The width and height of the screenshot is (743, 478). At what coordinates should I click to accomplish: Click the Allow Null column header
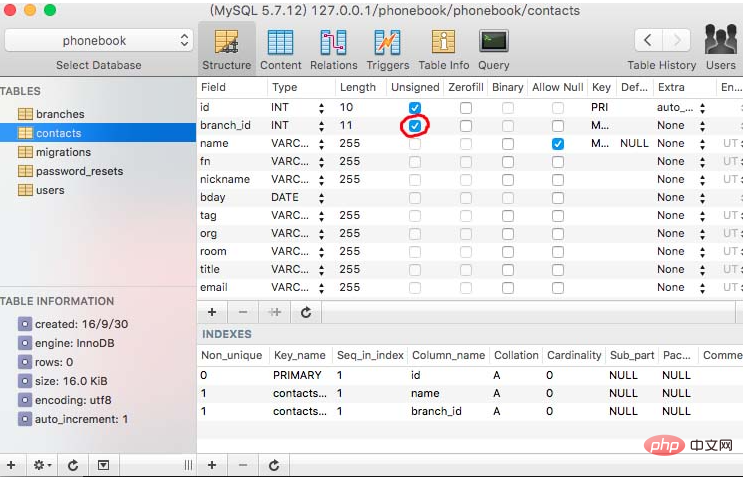coord(558,87)
